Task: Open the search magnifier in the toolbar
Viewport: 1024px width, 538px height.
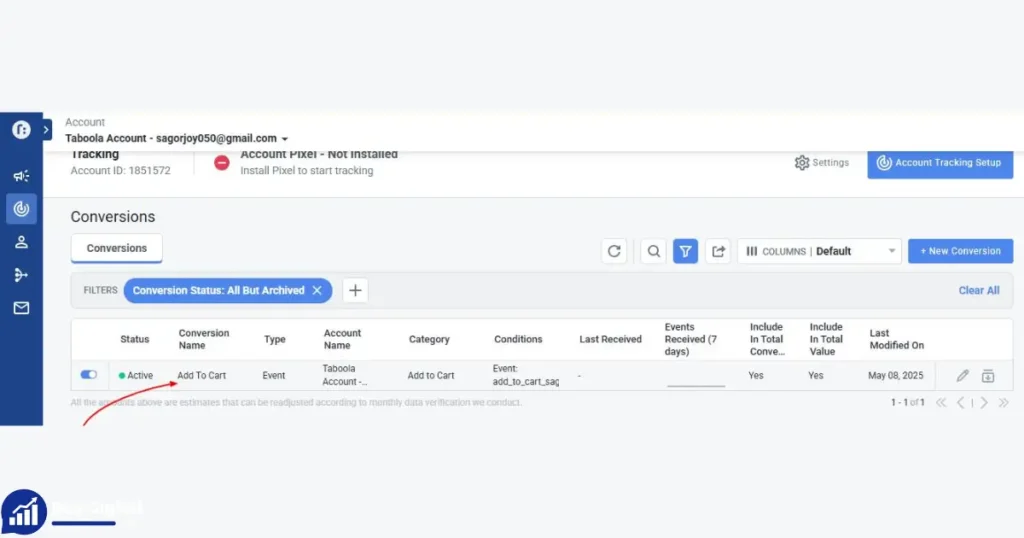Action: pos(653,251)
